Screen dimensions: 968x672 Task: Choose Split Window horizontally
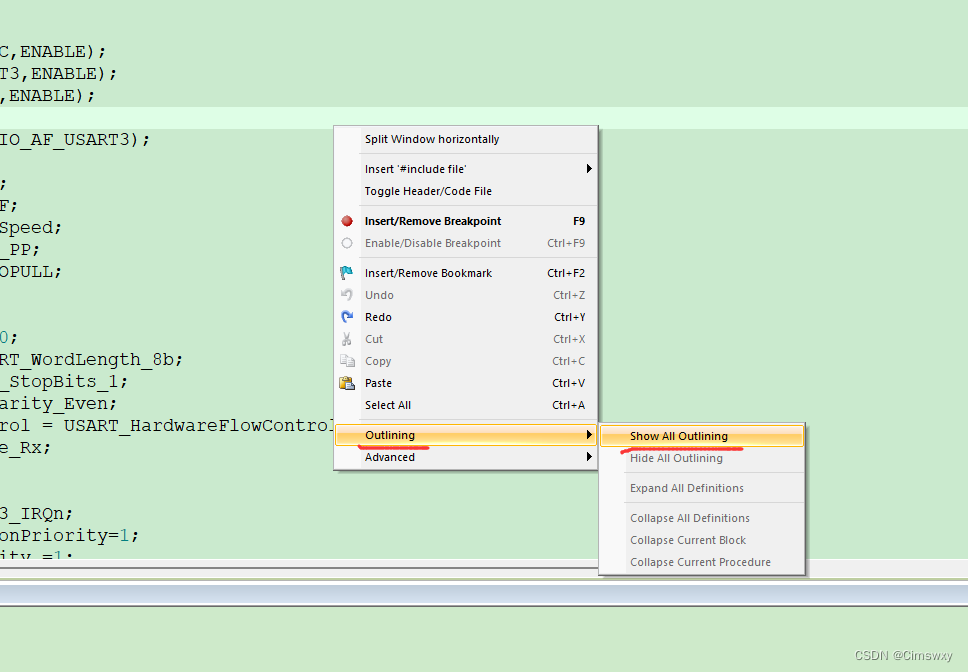[466, 139]
